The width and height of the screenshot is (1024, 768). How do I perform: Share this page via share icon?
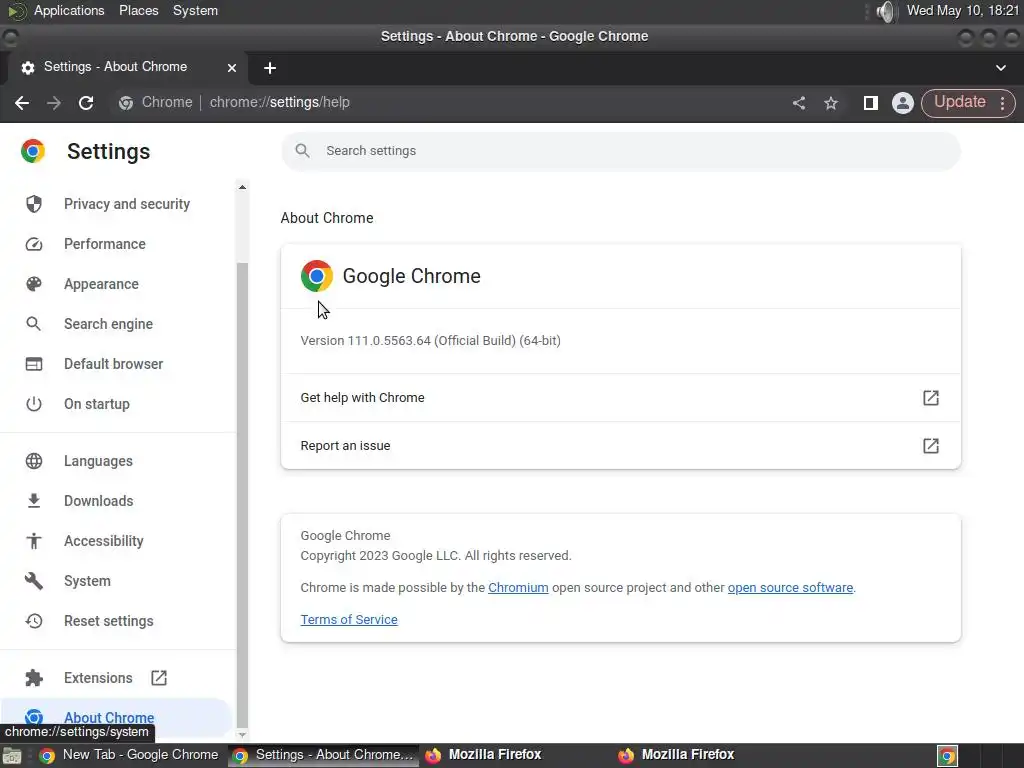coord(799,103)
